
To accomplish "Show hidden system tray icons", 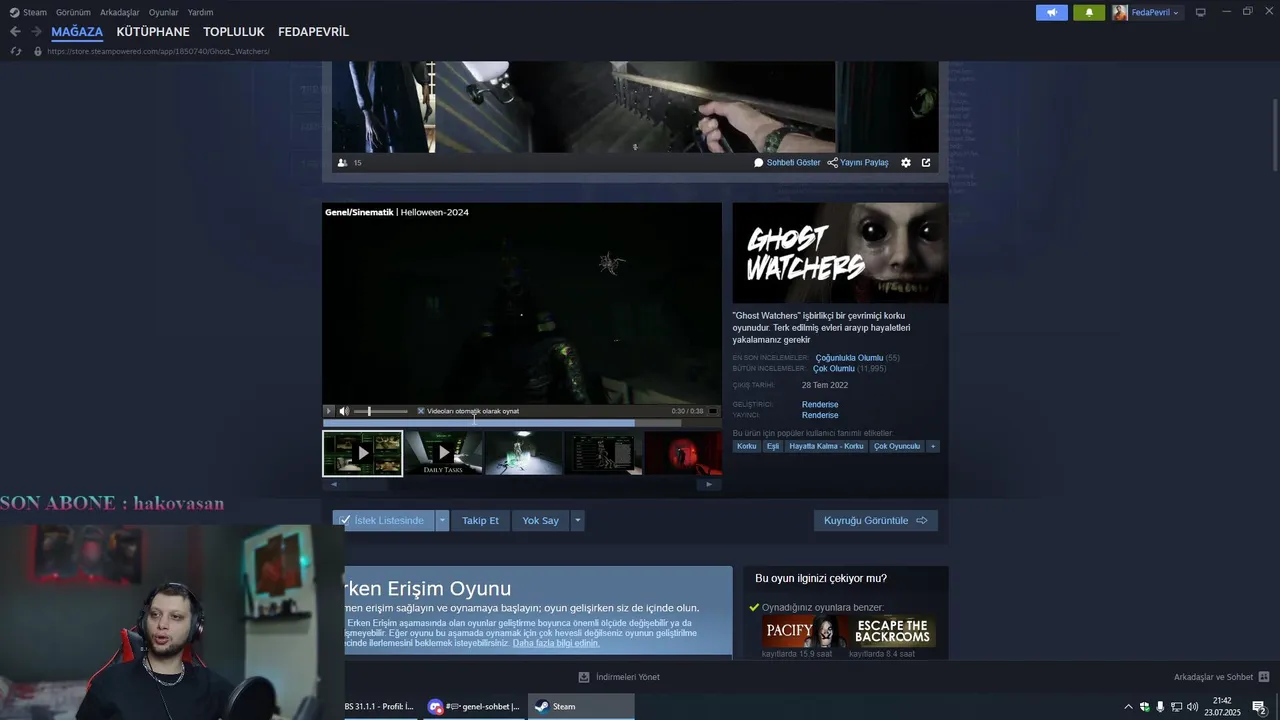I will point(1129,707).
